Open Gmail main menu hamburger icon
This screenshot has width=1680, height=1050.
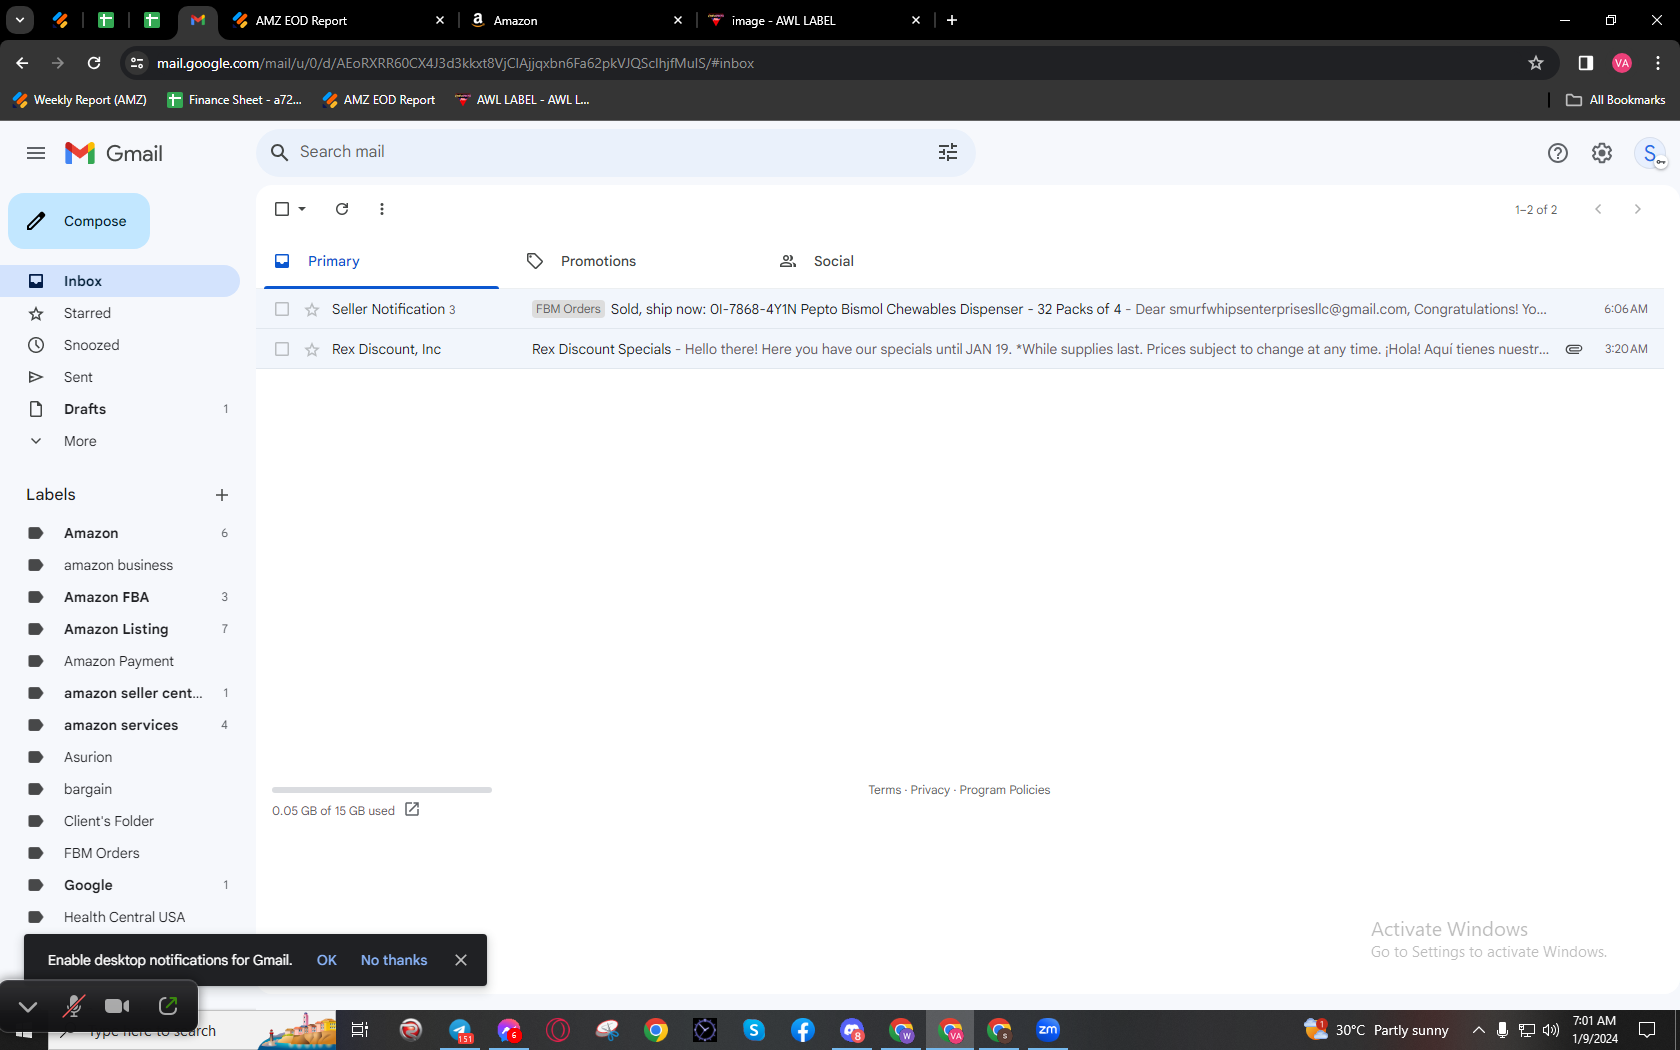36,153
